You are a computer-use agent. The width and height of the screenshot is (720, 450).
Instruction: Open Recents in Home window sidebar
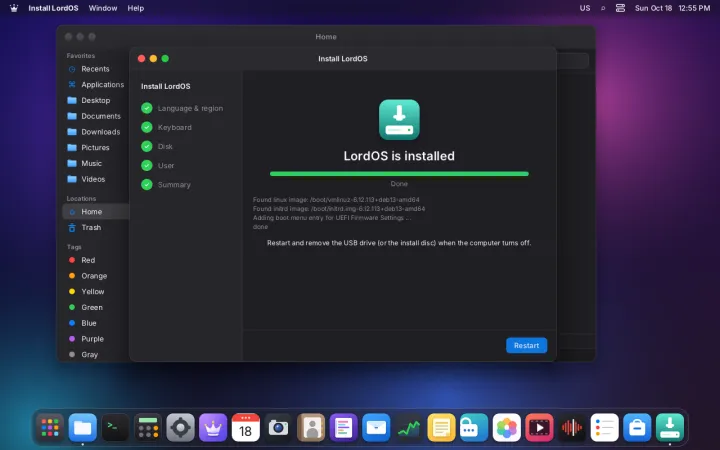point(95,69)
